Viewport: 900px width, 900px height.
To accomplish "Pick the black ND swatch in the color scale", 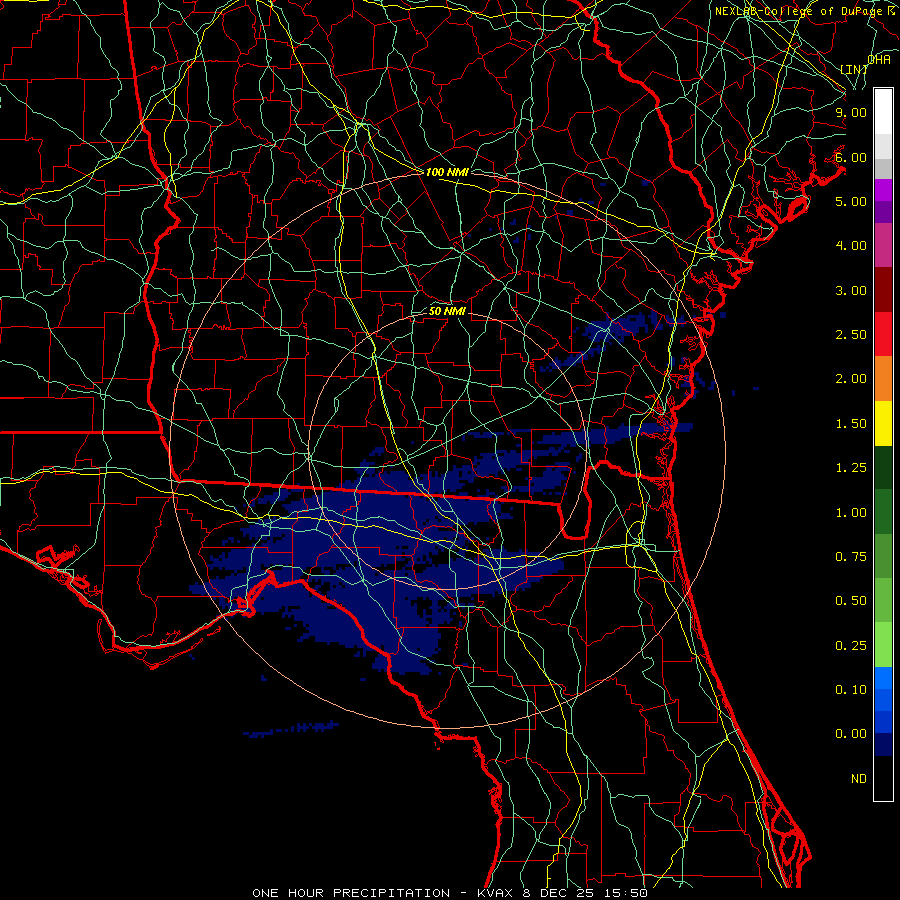I will [883, 778].
